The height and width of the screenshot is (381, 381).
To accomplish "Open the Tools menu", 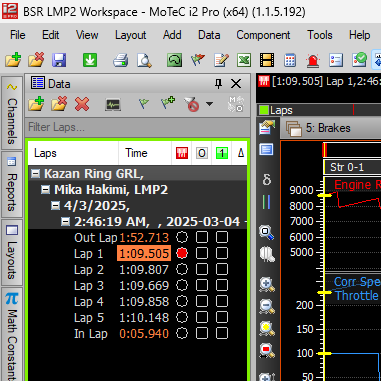I will point(320,35).
